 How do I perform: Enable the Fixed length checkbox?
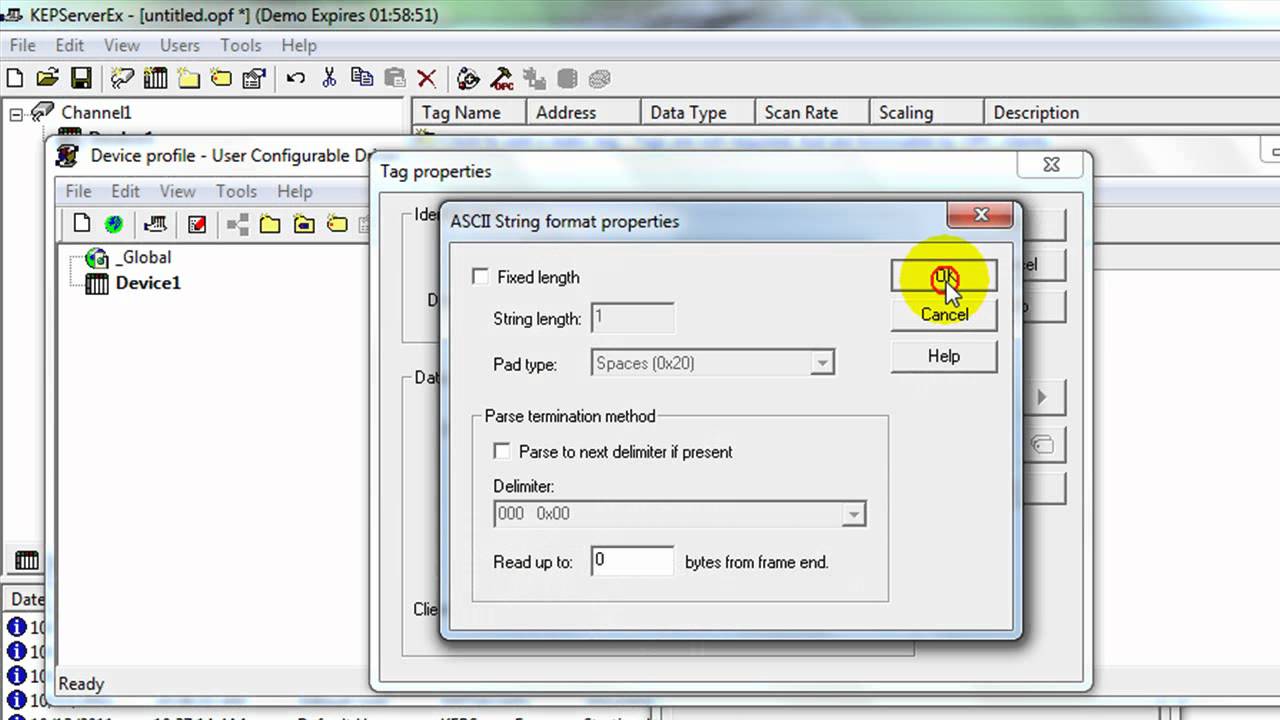click(x=480, y=277)
